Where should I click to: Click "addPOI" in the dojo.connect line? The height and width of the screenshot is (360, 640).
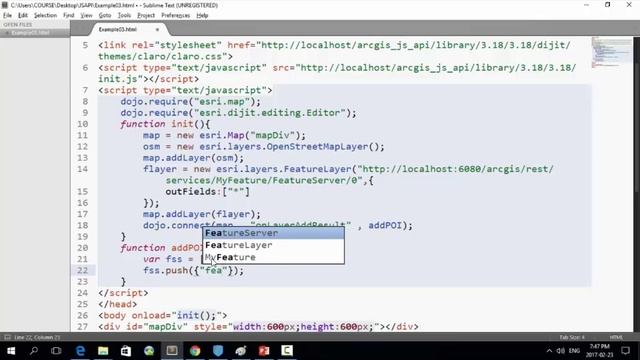click(385, 225)
